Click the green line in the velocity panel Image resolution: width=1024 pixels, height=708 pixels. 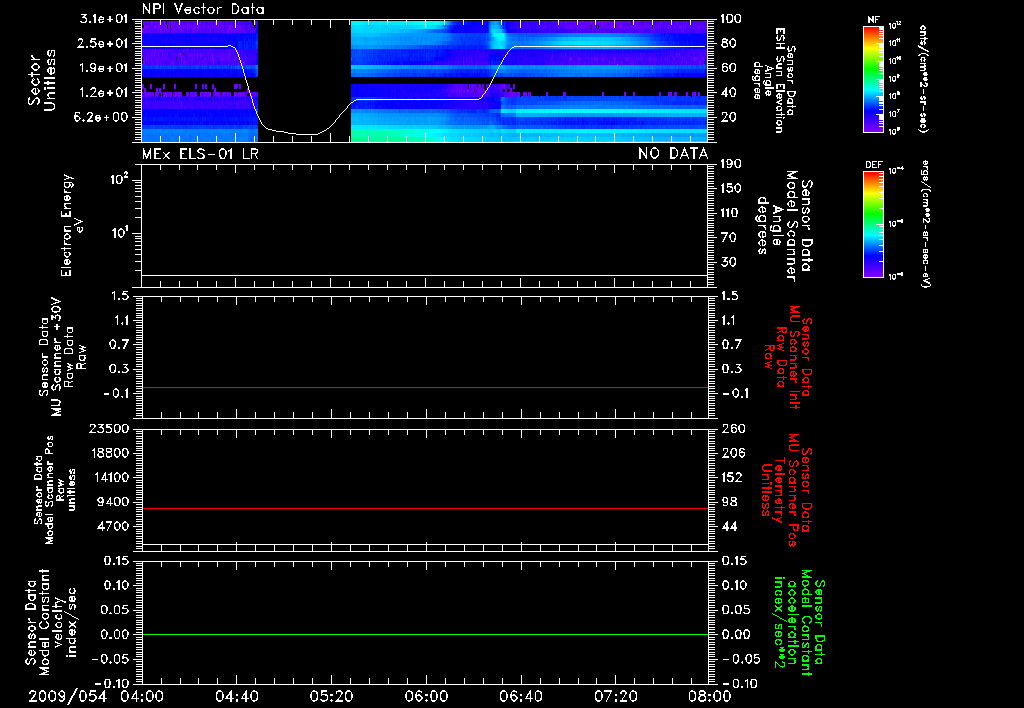[424, 634]
